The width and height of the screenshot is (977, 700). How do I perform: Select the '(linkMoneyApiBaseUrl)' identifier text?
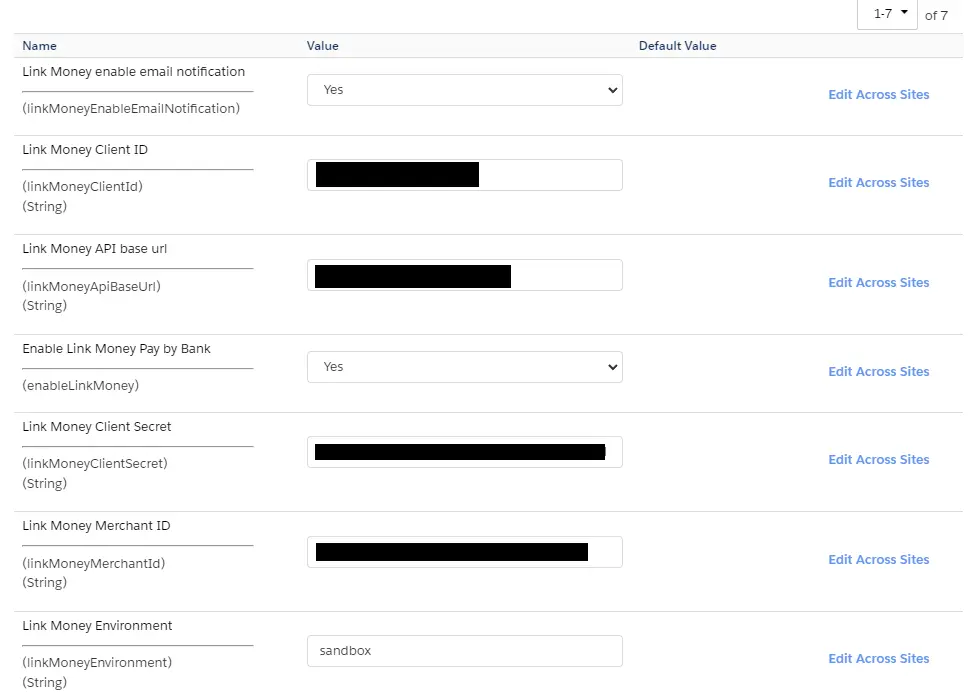coord(92,286)
